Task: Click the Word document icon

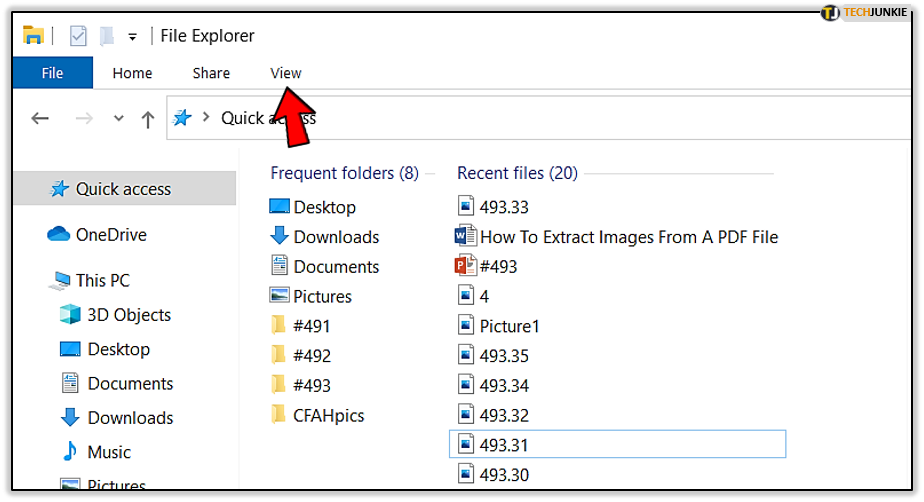Action: pos(465,236)
